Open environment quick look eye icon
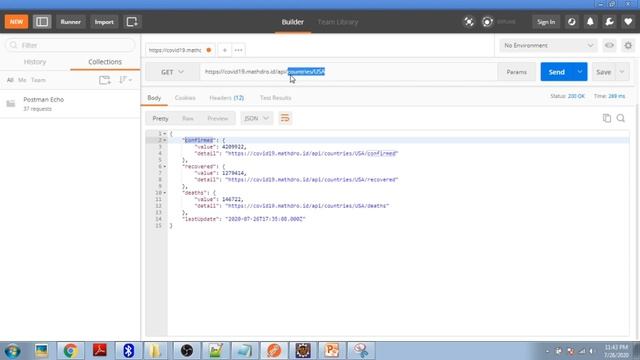This screenshot has height=360, width=640. tap(609, 45)
